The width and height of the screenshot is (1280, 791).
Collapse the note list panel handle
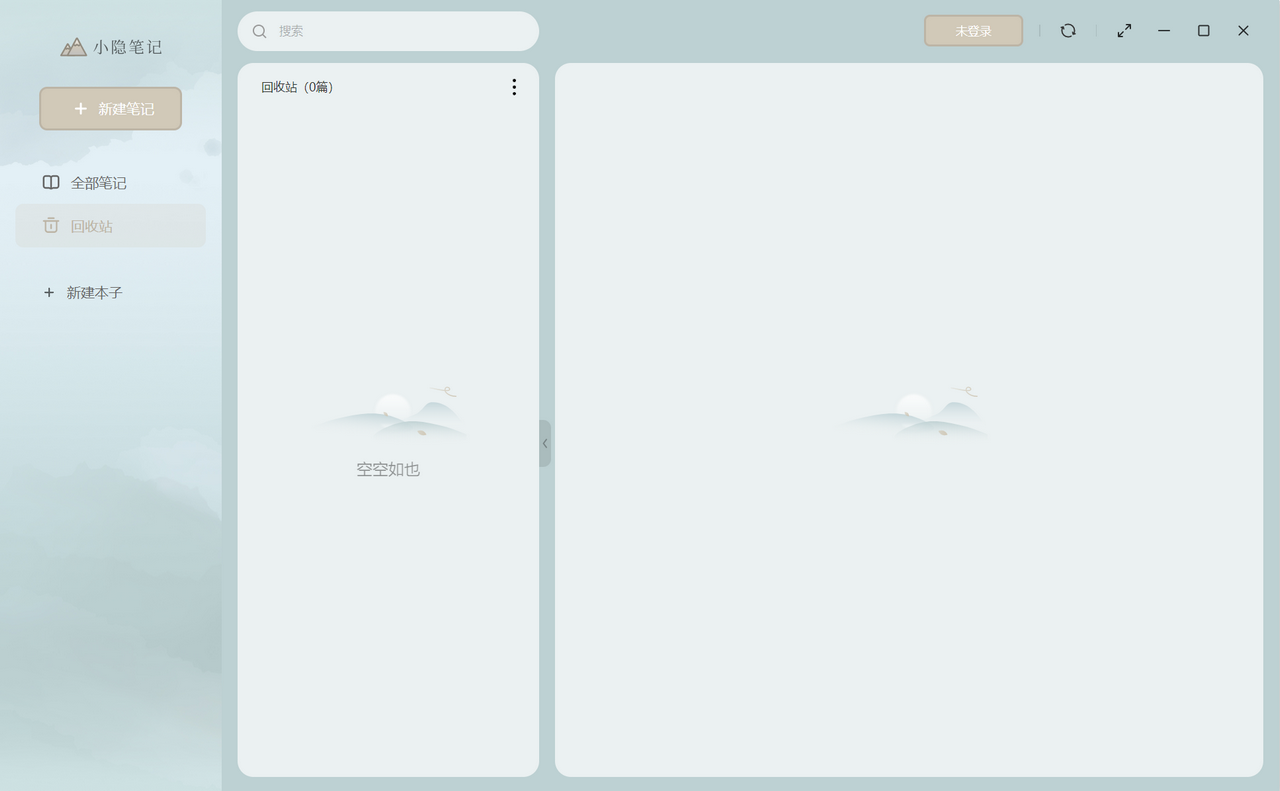(545, 443)
